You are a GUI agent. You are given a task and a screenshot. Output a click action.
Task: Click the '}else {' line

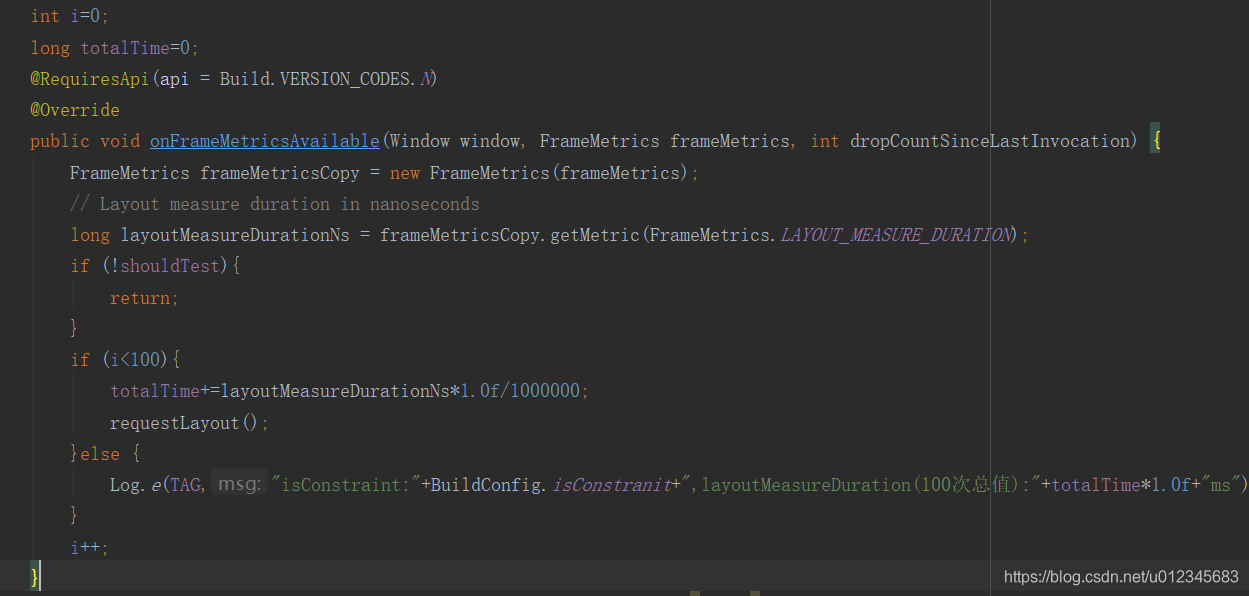pyautogui.click(x=105, y=454)
